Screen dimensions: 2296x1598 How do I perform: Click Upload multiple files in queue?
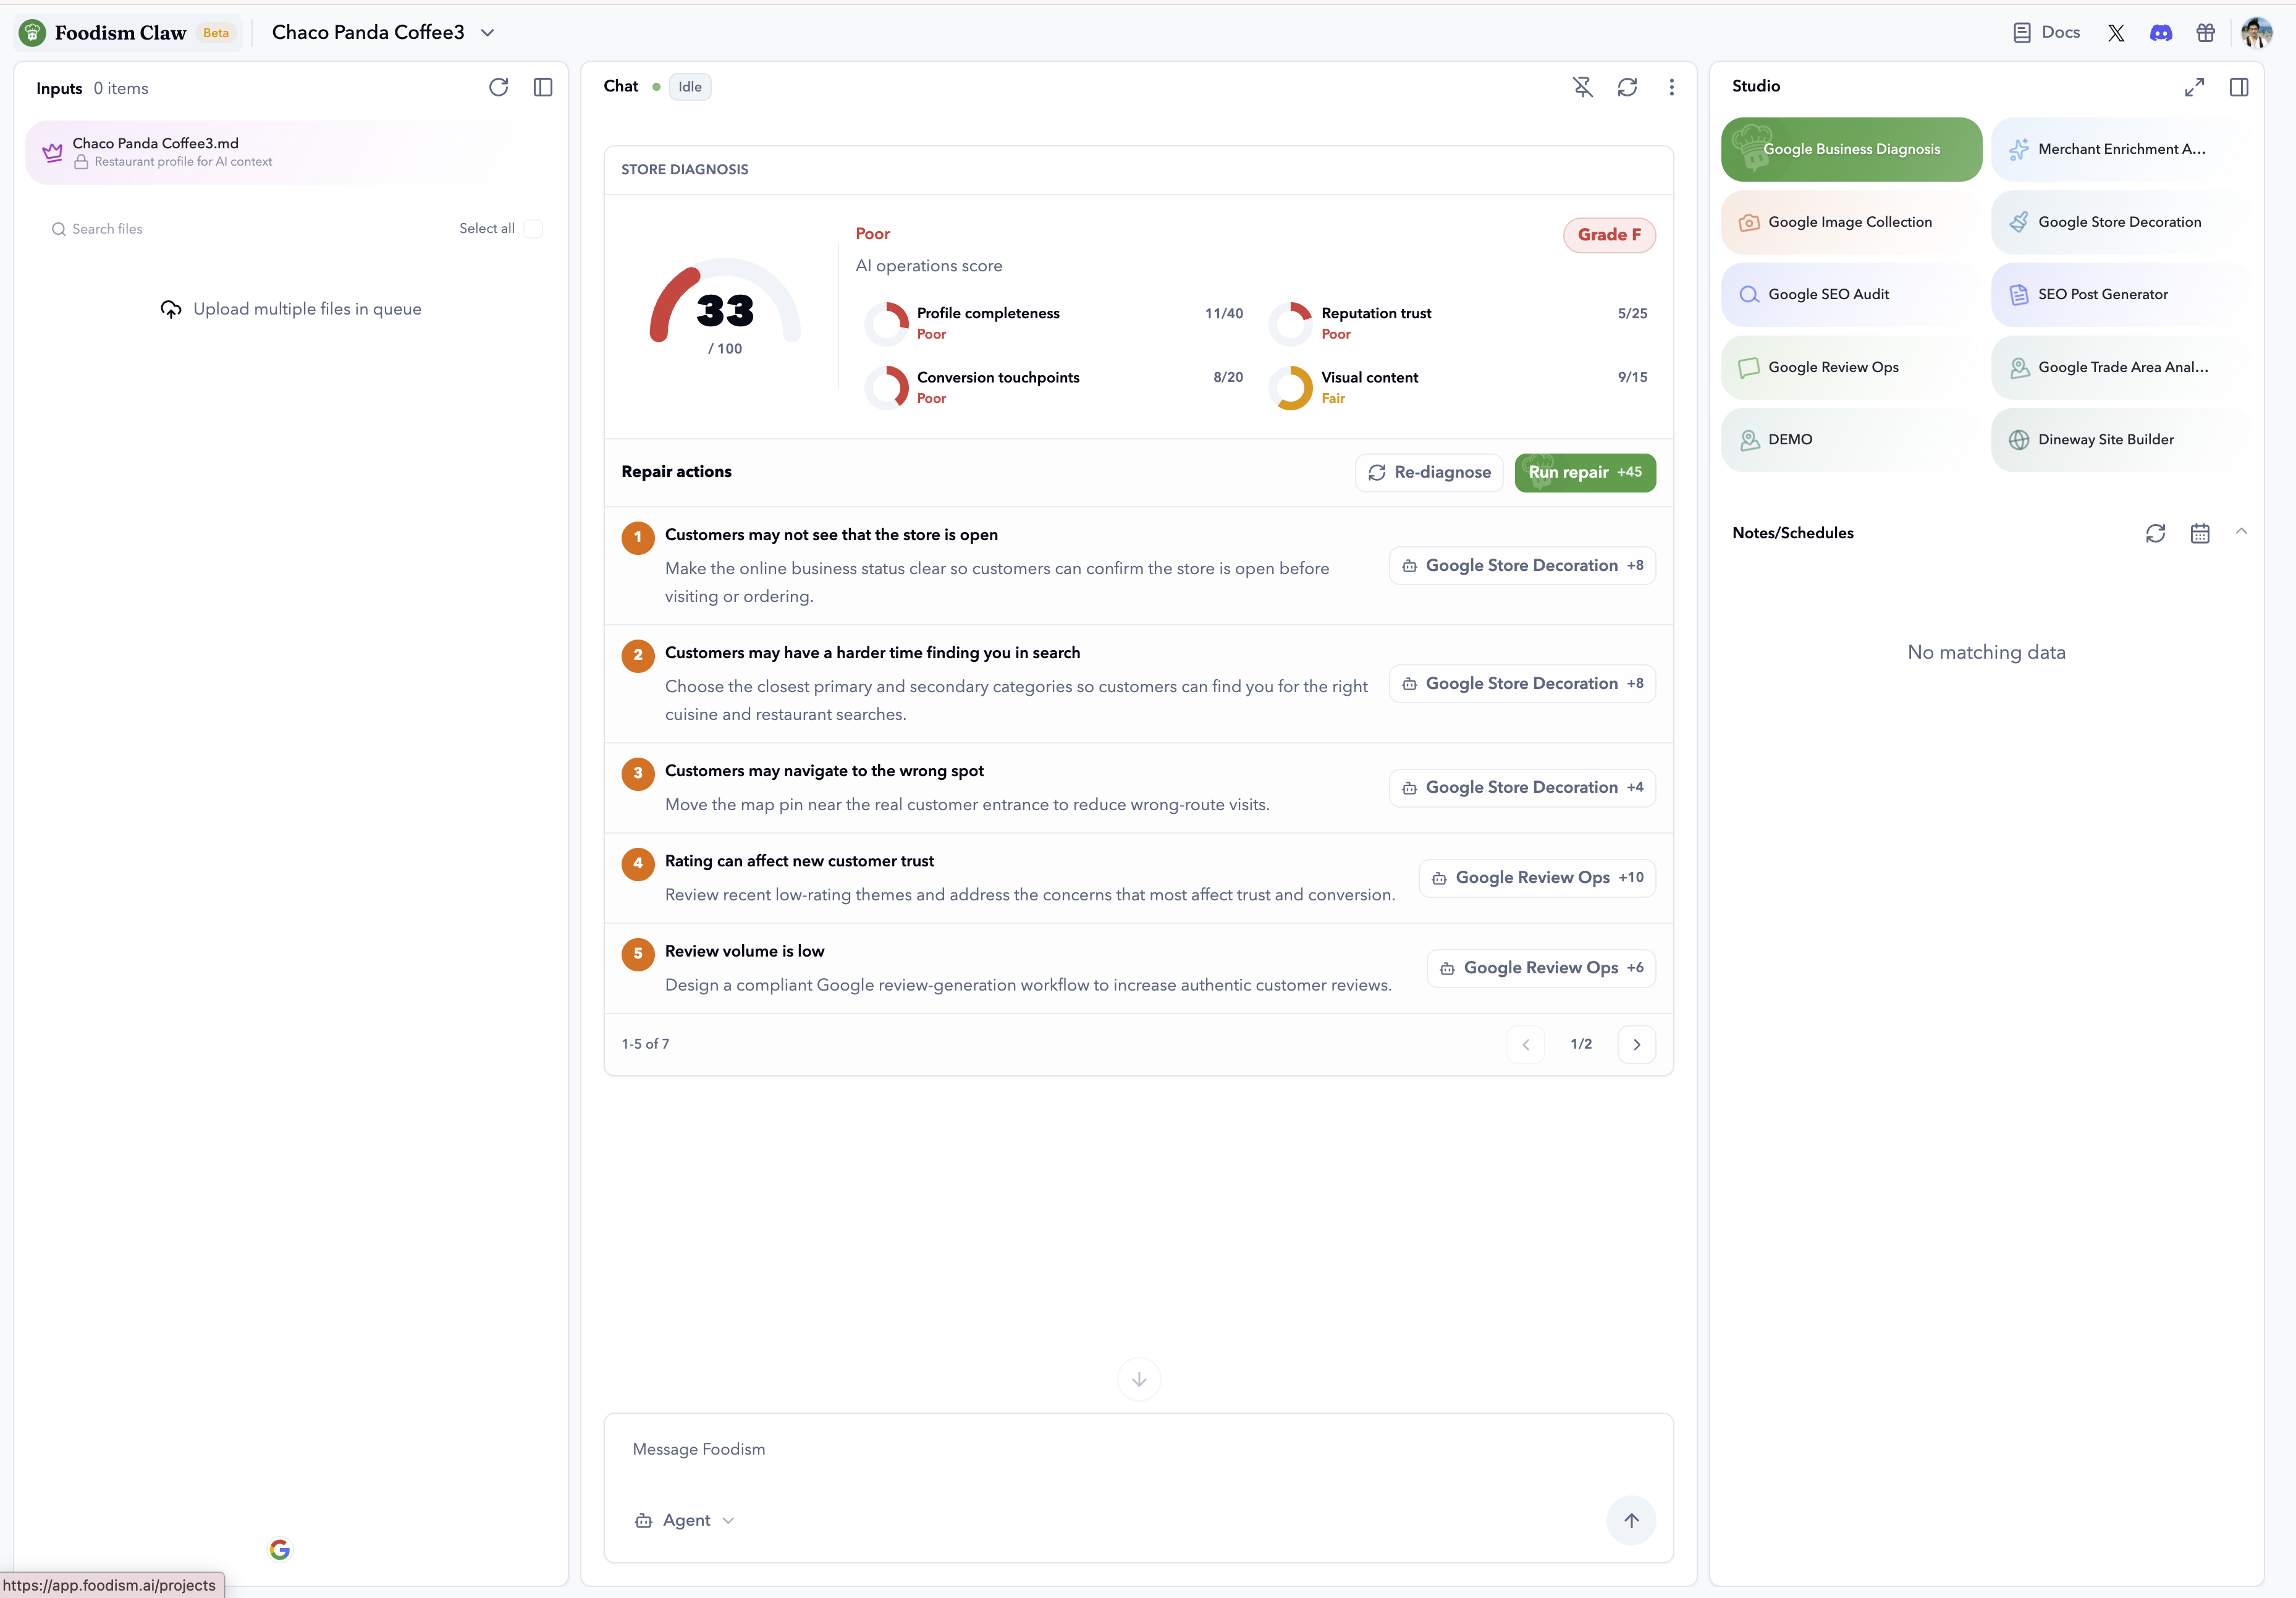coord(291,309)
